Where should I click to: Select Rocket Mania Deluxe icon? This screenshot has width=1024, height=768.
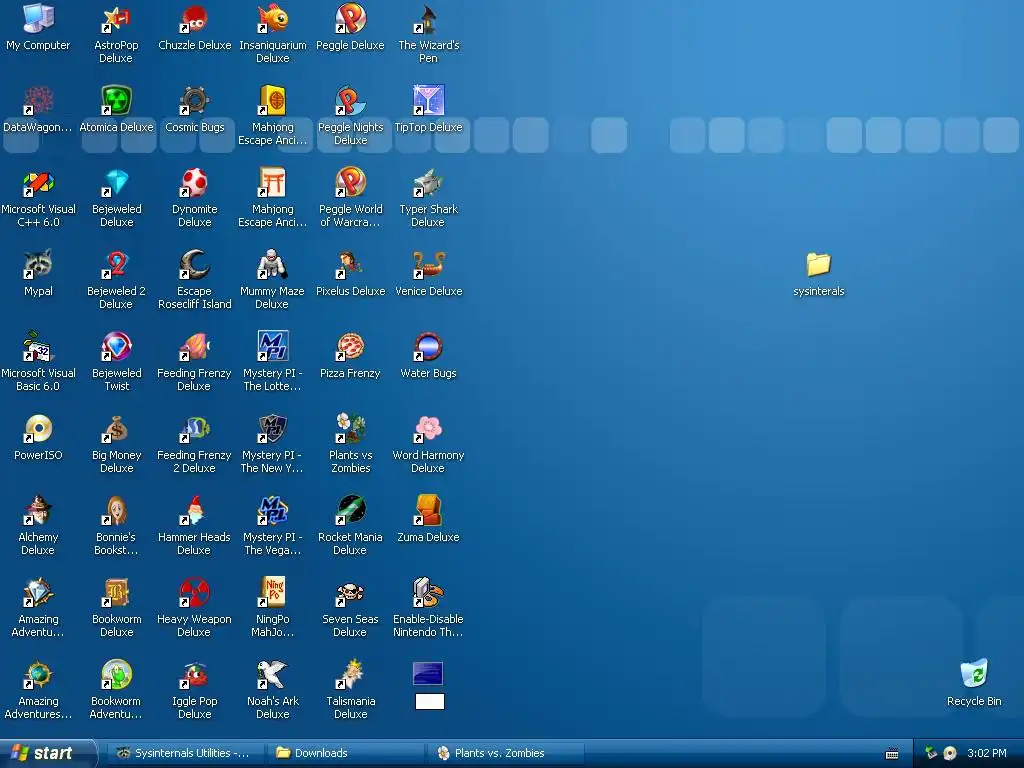tap(351, 511)
